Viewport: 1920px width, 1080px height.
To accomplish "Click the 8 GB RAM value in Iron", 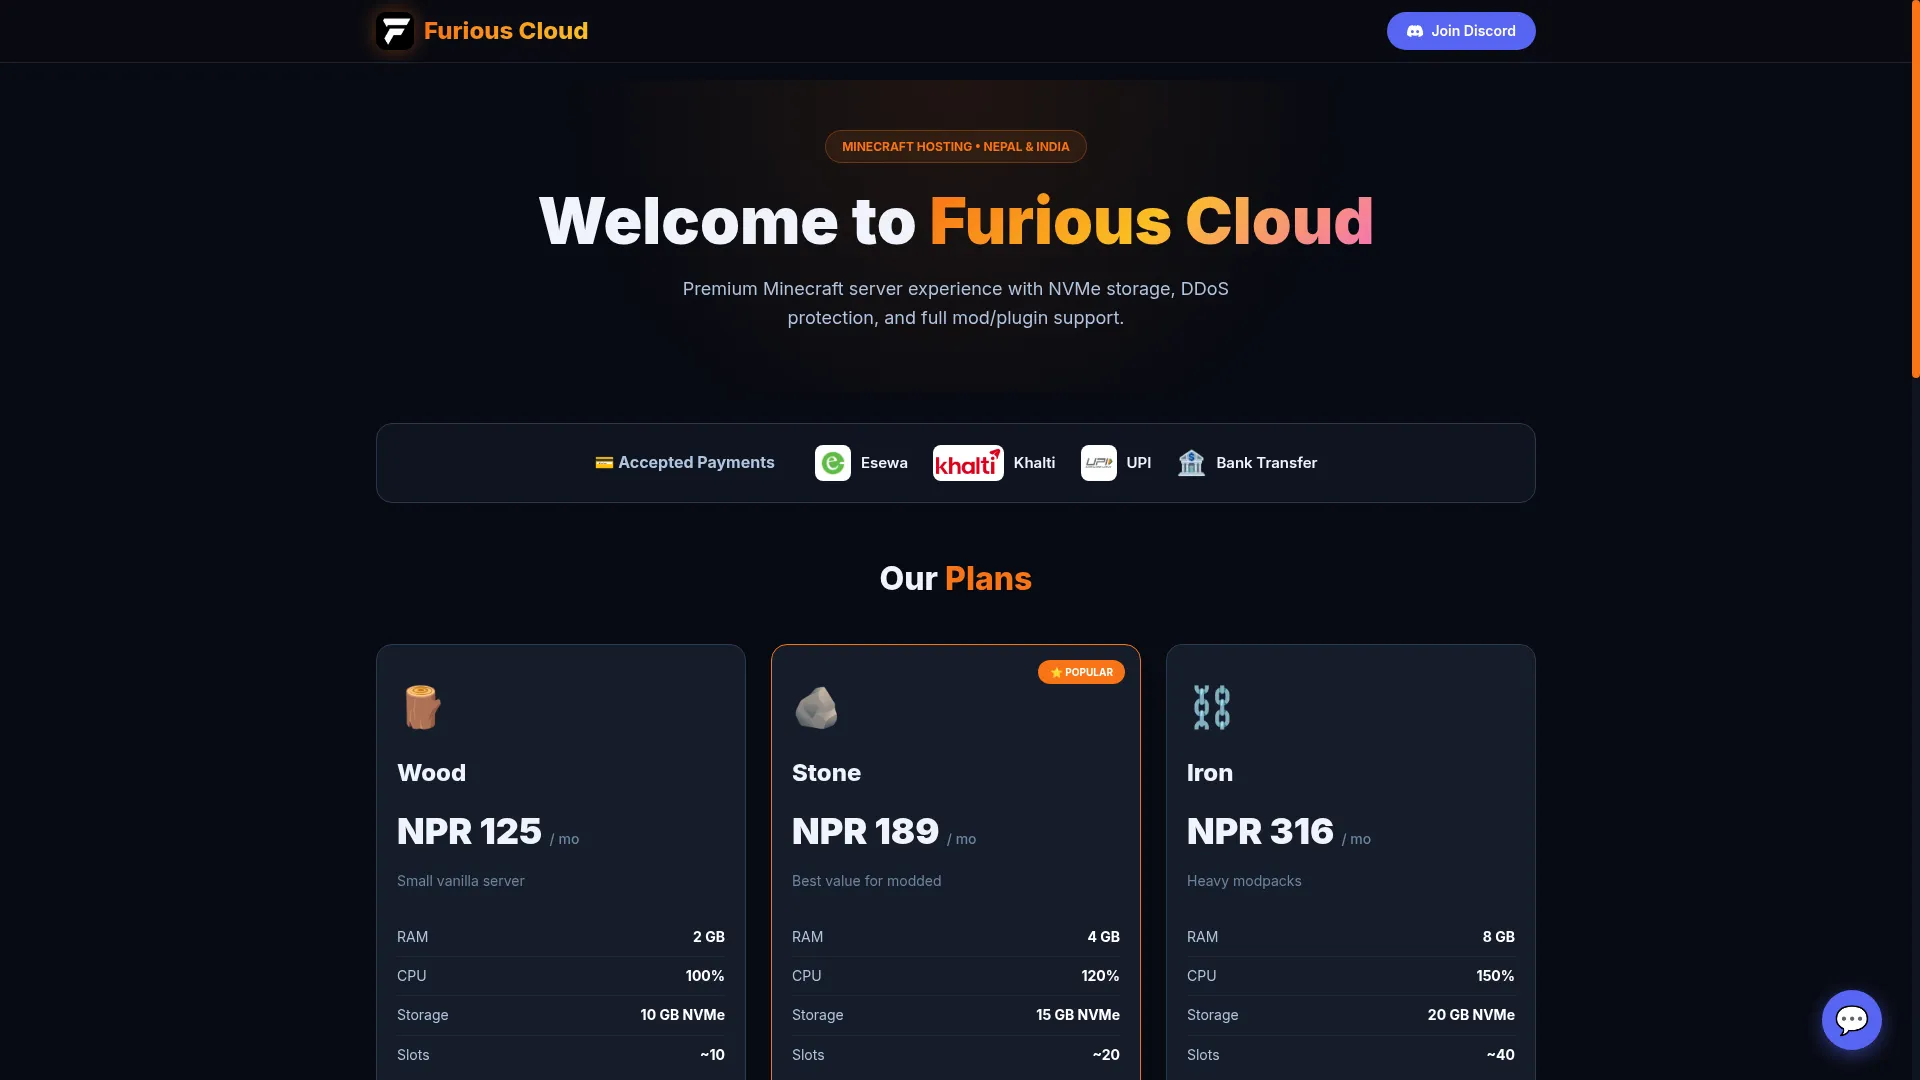I will 1499,937.
